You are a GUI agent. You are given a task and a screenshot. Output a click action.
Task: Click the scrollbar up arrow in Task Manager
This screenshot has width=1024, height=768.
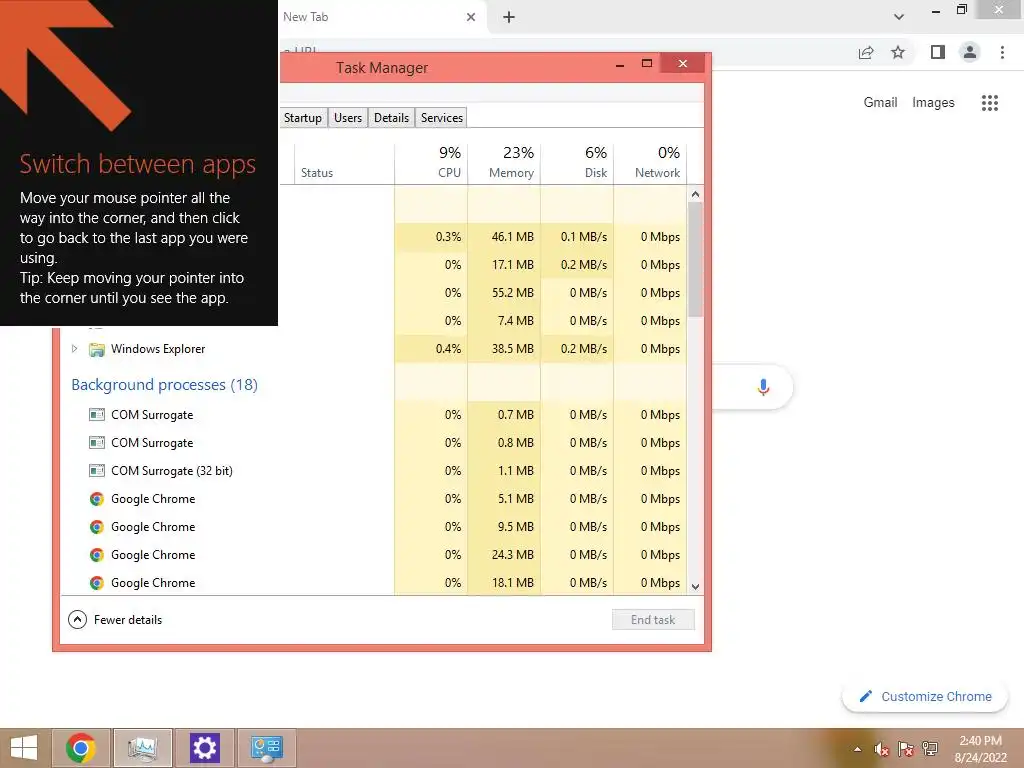[x=696, y=194]
